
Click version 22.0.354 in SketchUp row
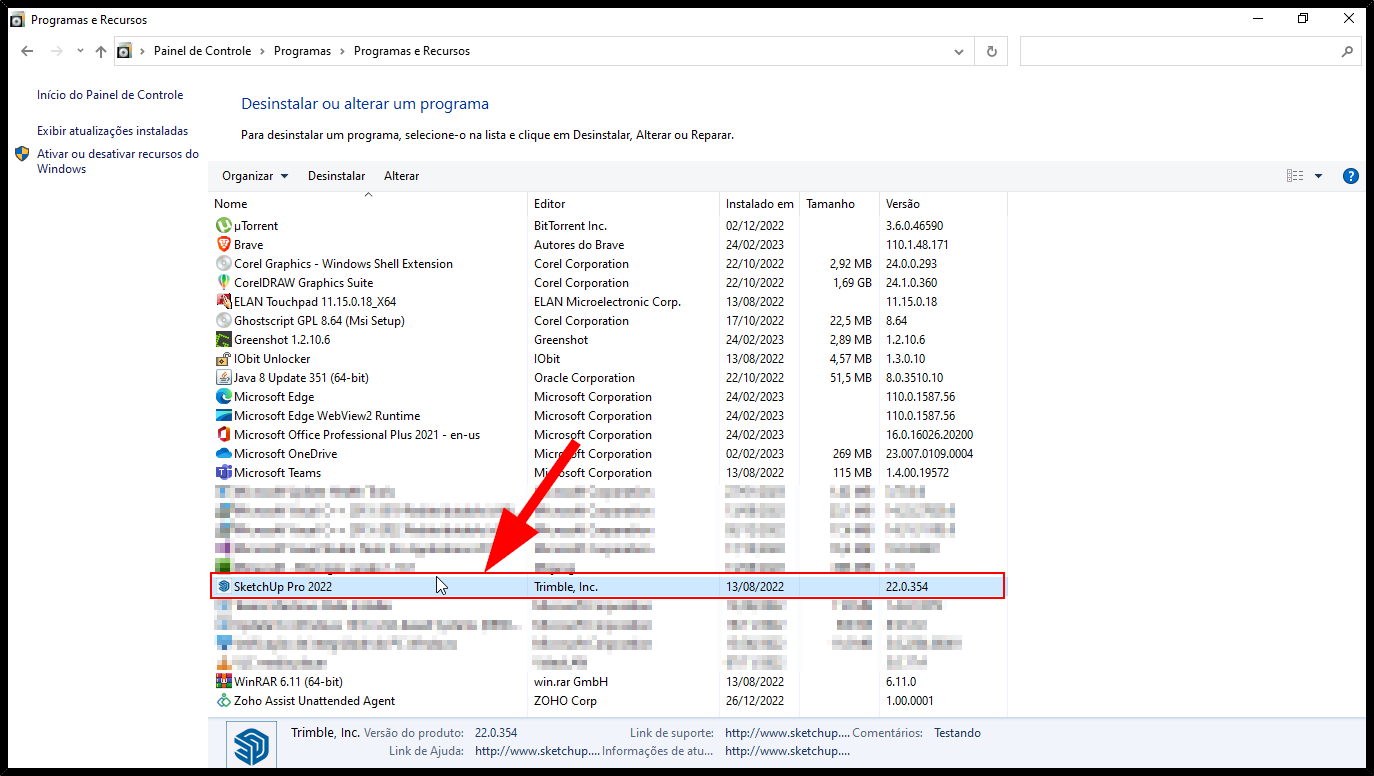pos(906,587)
